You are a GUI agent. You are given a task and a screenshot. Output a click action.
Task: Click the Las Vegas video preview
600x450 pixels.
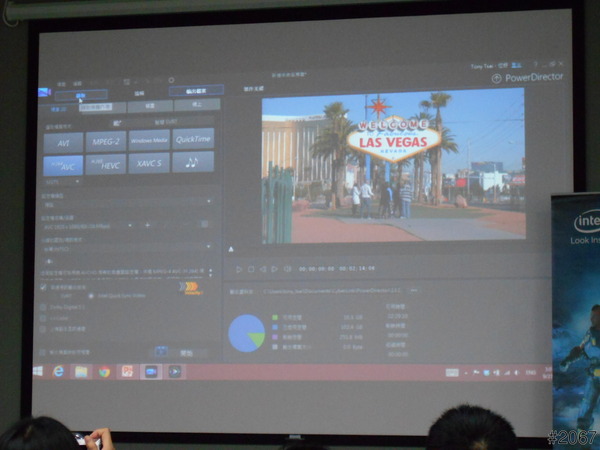point(392,165)
